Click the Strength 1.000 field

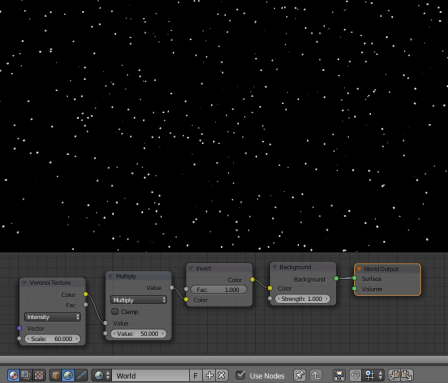(x=302, y=299)
